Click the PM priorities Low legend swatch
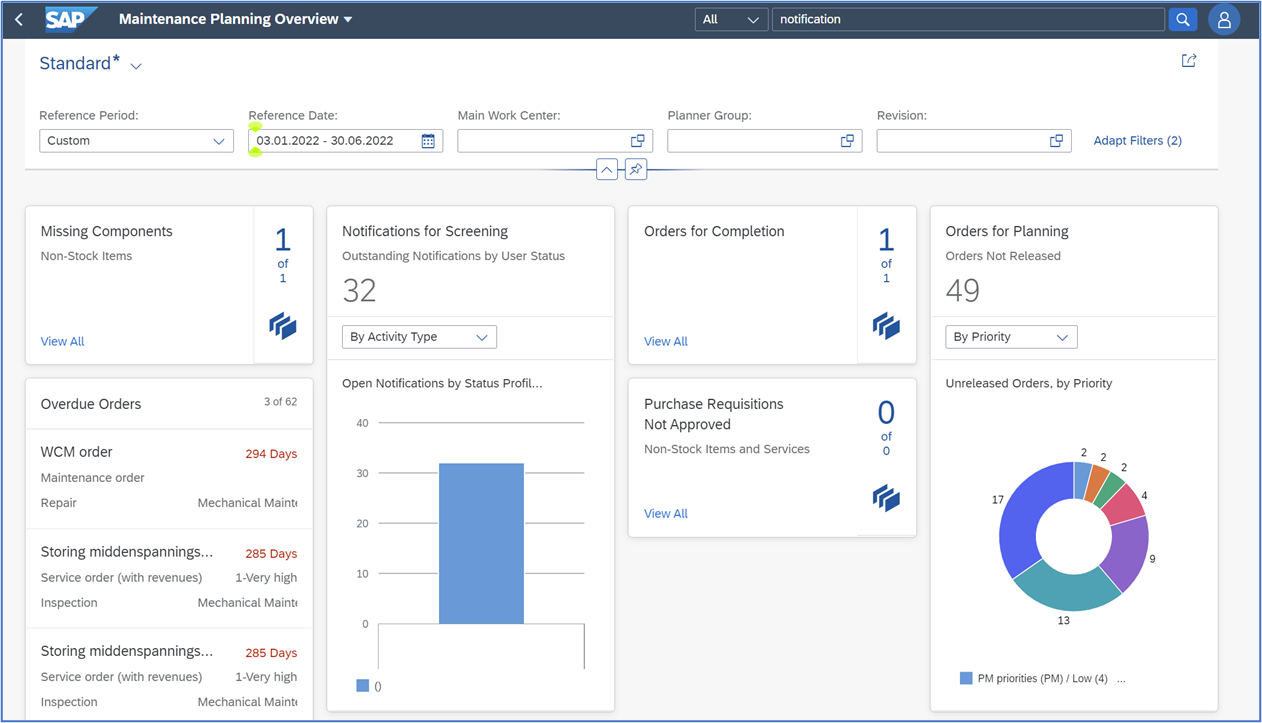 965,678
